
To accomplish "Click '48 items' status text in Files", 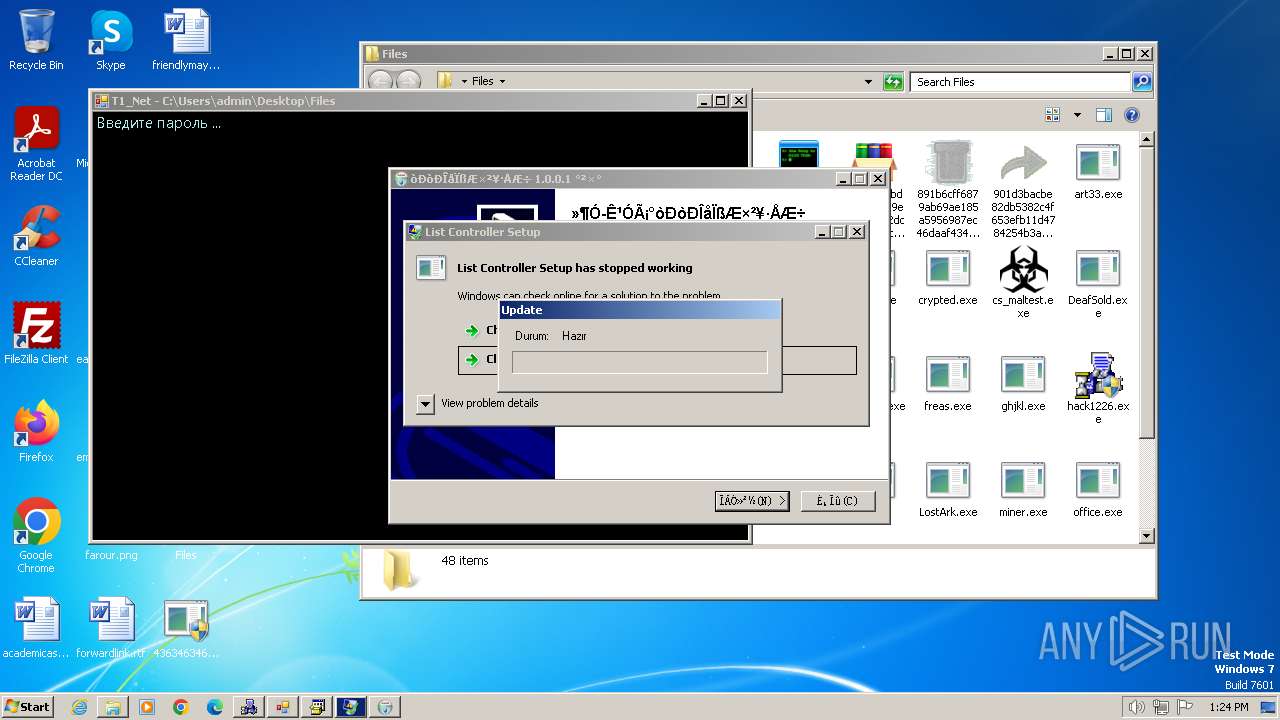I will click(465, 561).
